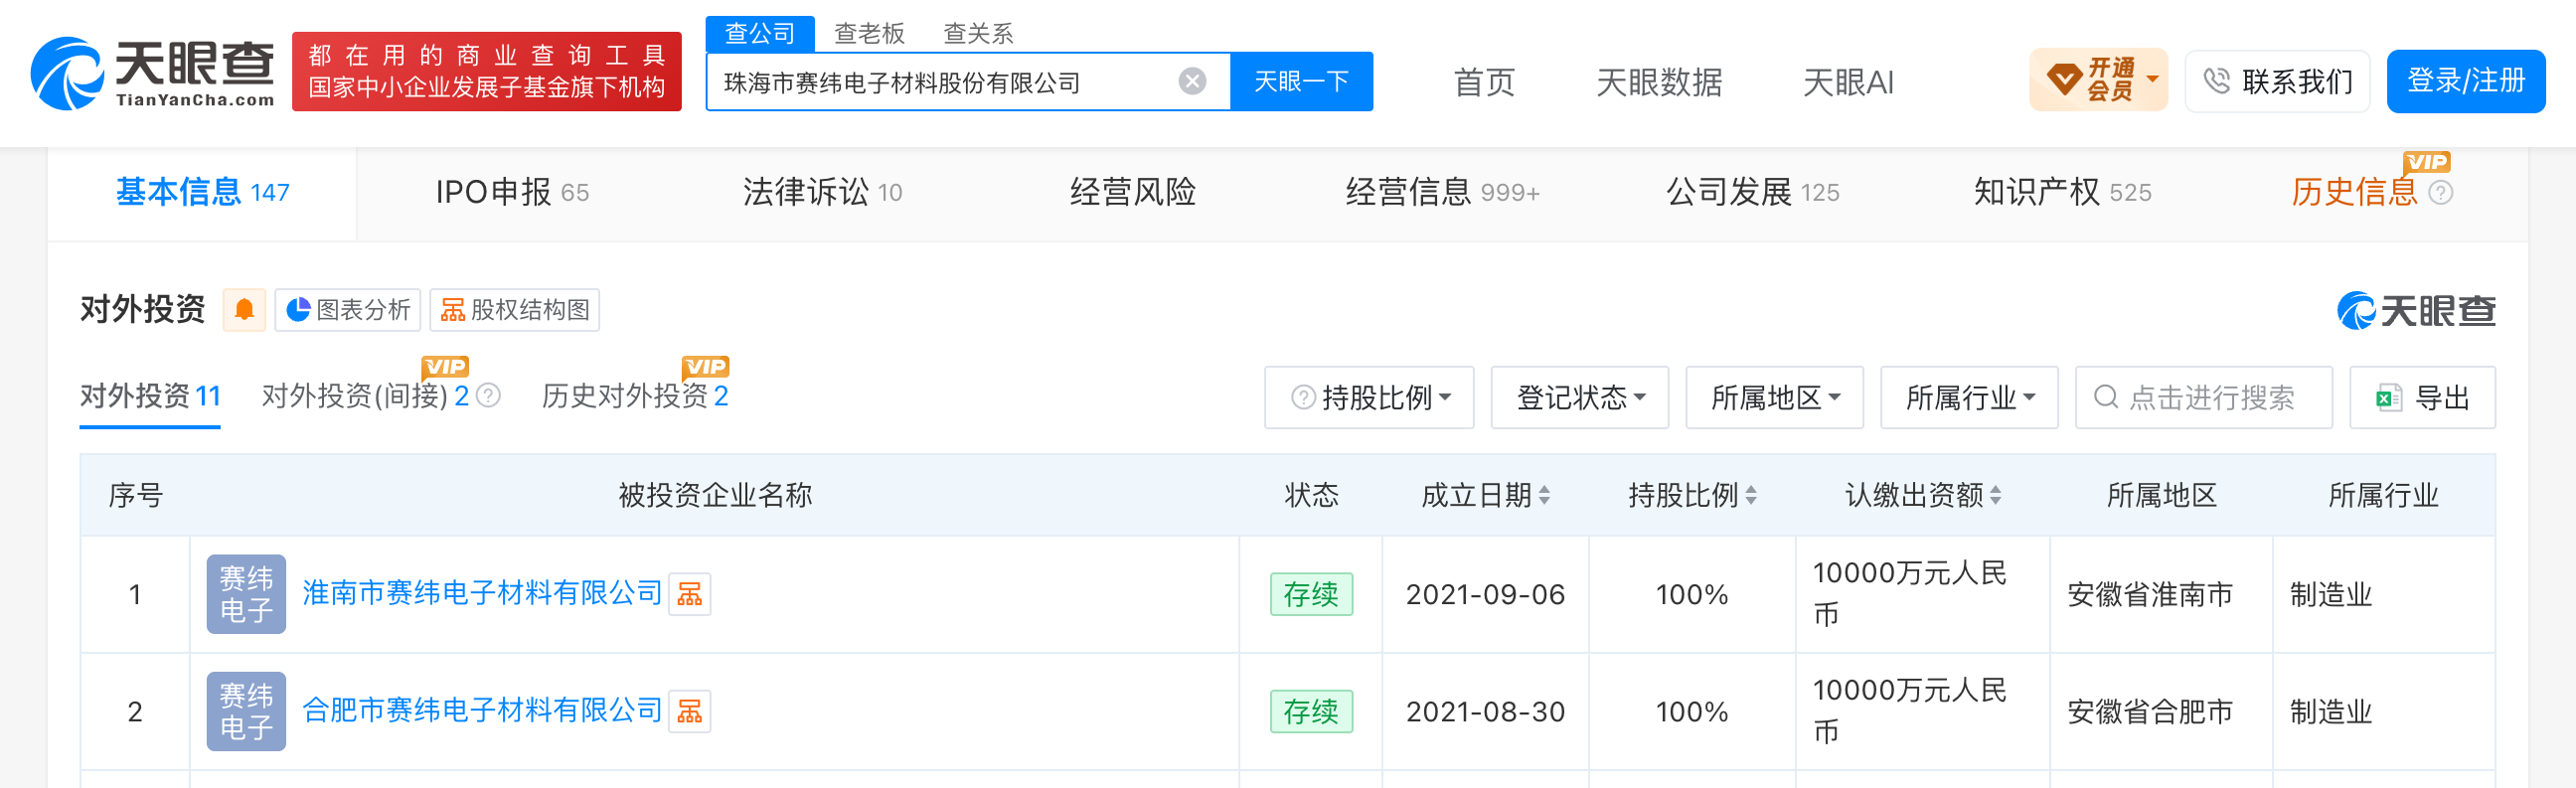Select the 对外投资(间接) sub-tab
Screen dimensions: 2576x788
[365, 396]
